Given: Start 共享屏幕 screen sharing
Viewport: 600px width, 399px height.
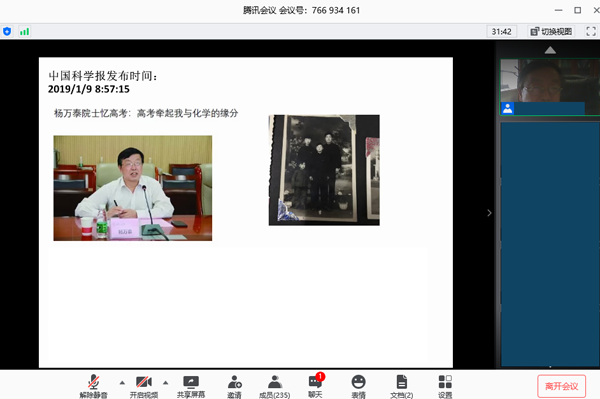Looking at the screenshot, I should point(191,386).
